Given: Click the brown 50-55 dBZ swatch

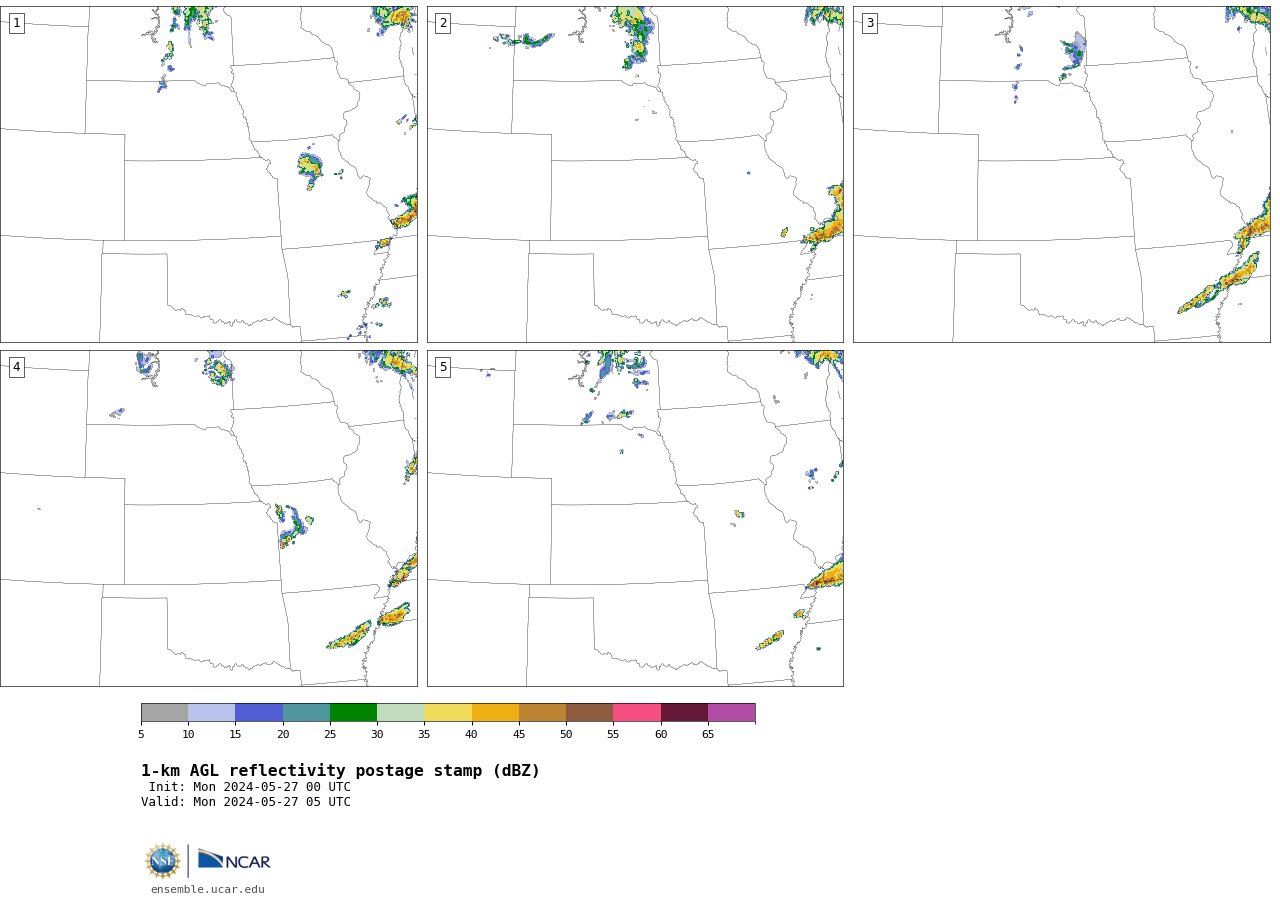Looking at the screenshot, I should coord(590,712).
